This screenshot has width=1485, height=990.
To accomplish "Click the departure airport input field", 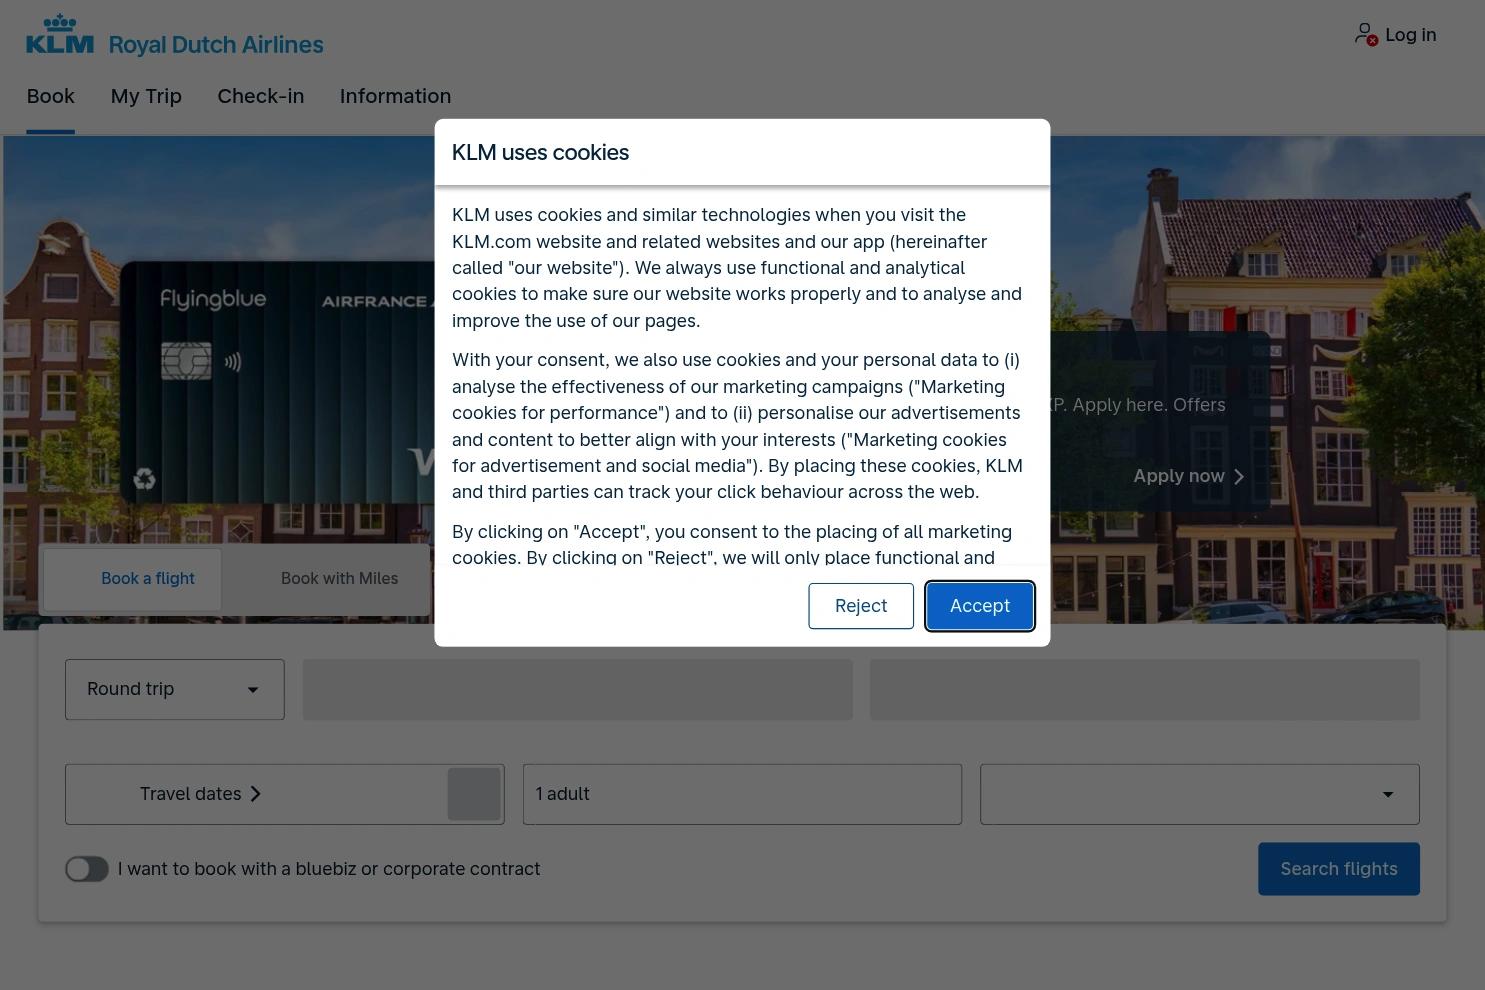I will [578, 689].
